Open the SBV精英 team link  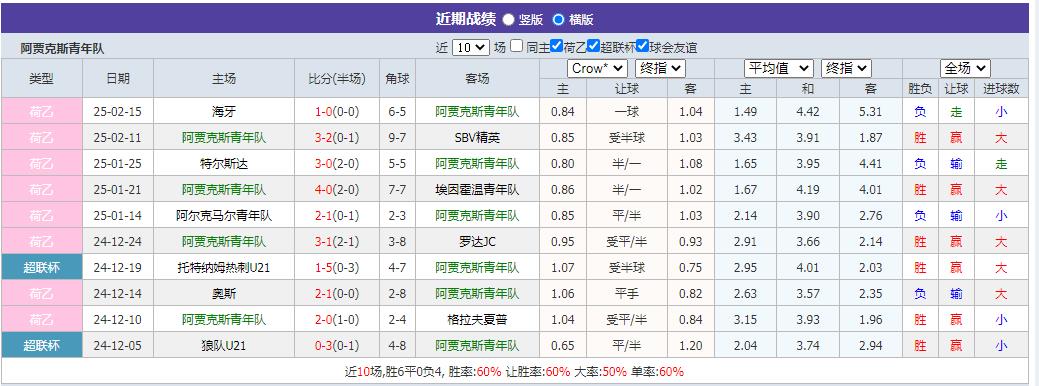477,138
